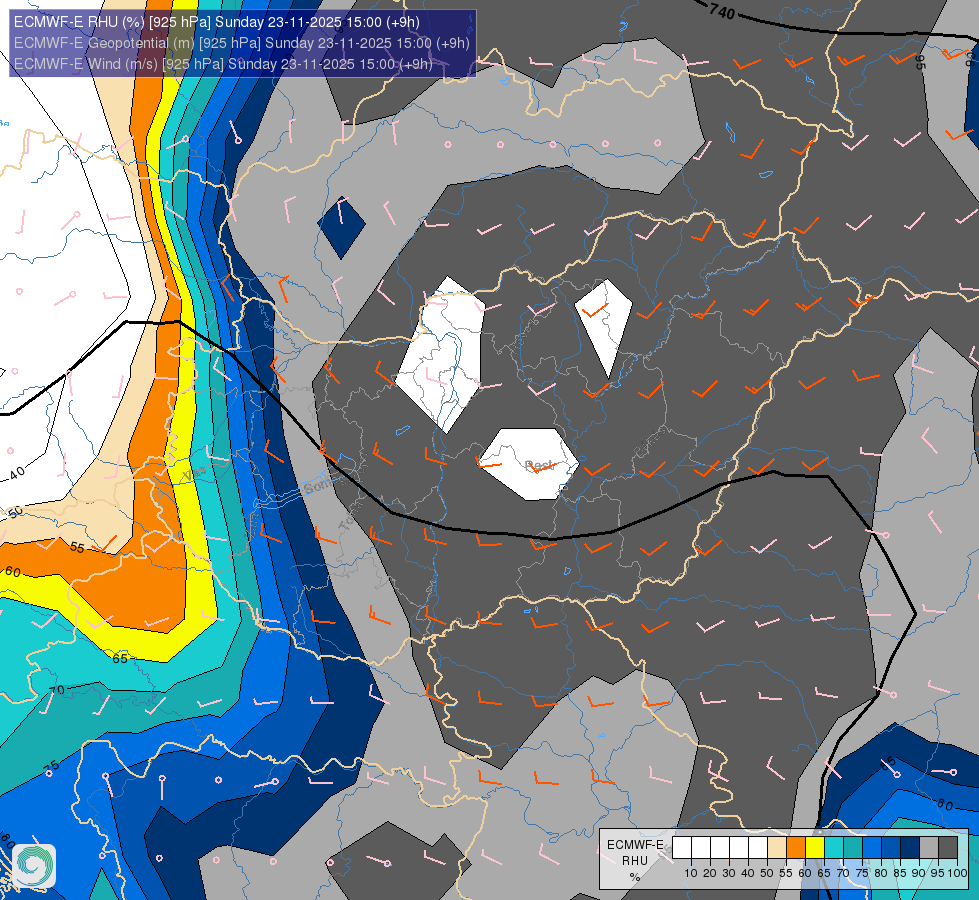979x900 pixels.
Task: Click the dark gray 95-100 legend swatch
Action: coord(948,848)
